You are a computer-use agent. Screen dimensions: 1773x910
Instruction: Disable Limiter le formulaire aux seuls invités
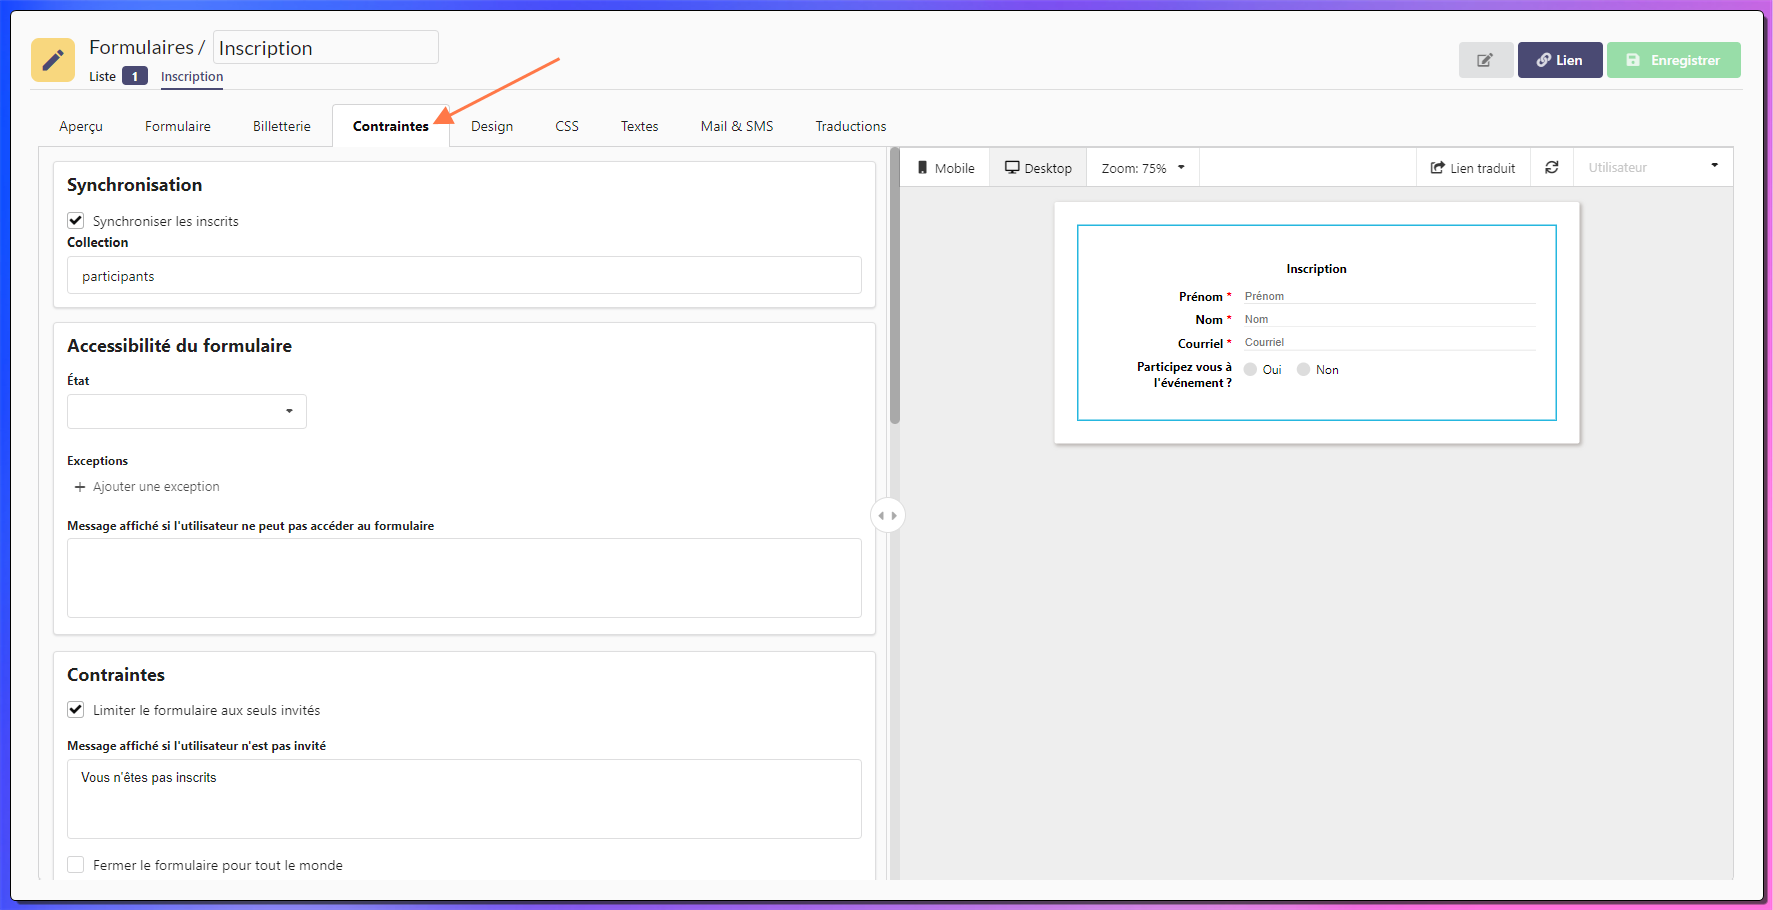pos(76,710)
